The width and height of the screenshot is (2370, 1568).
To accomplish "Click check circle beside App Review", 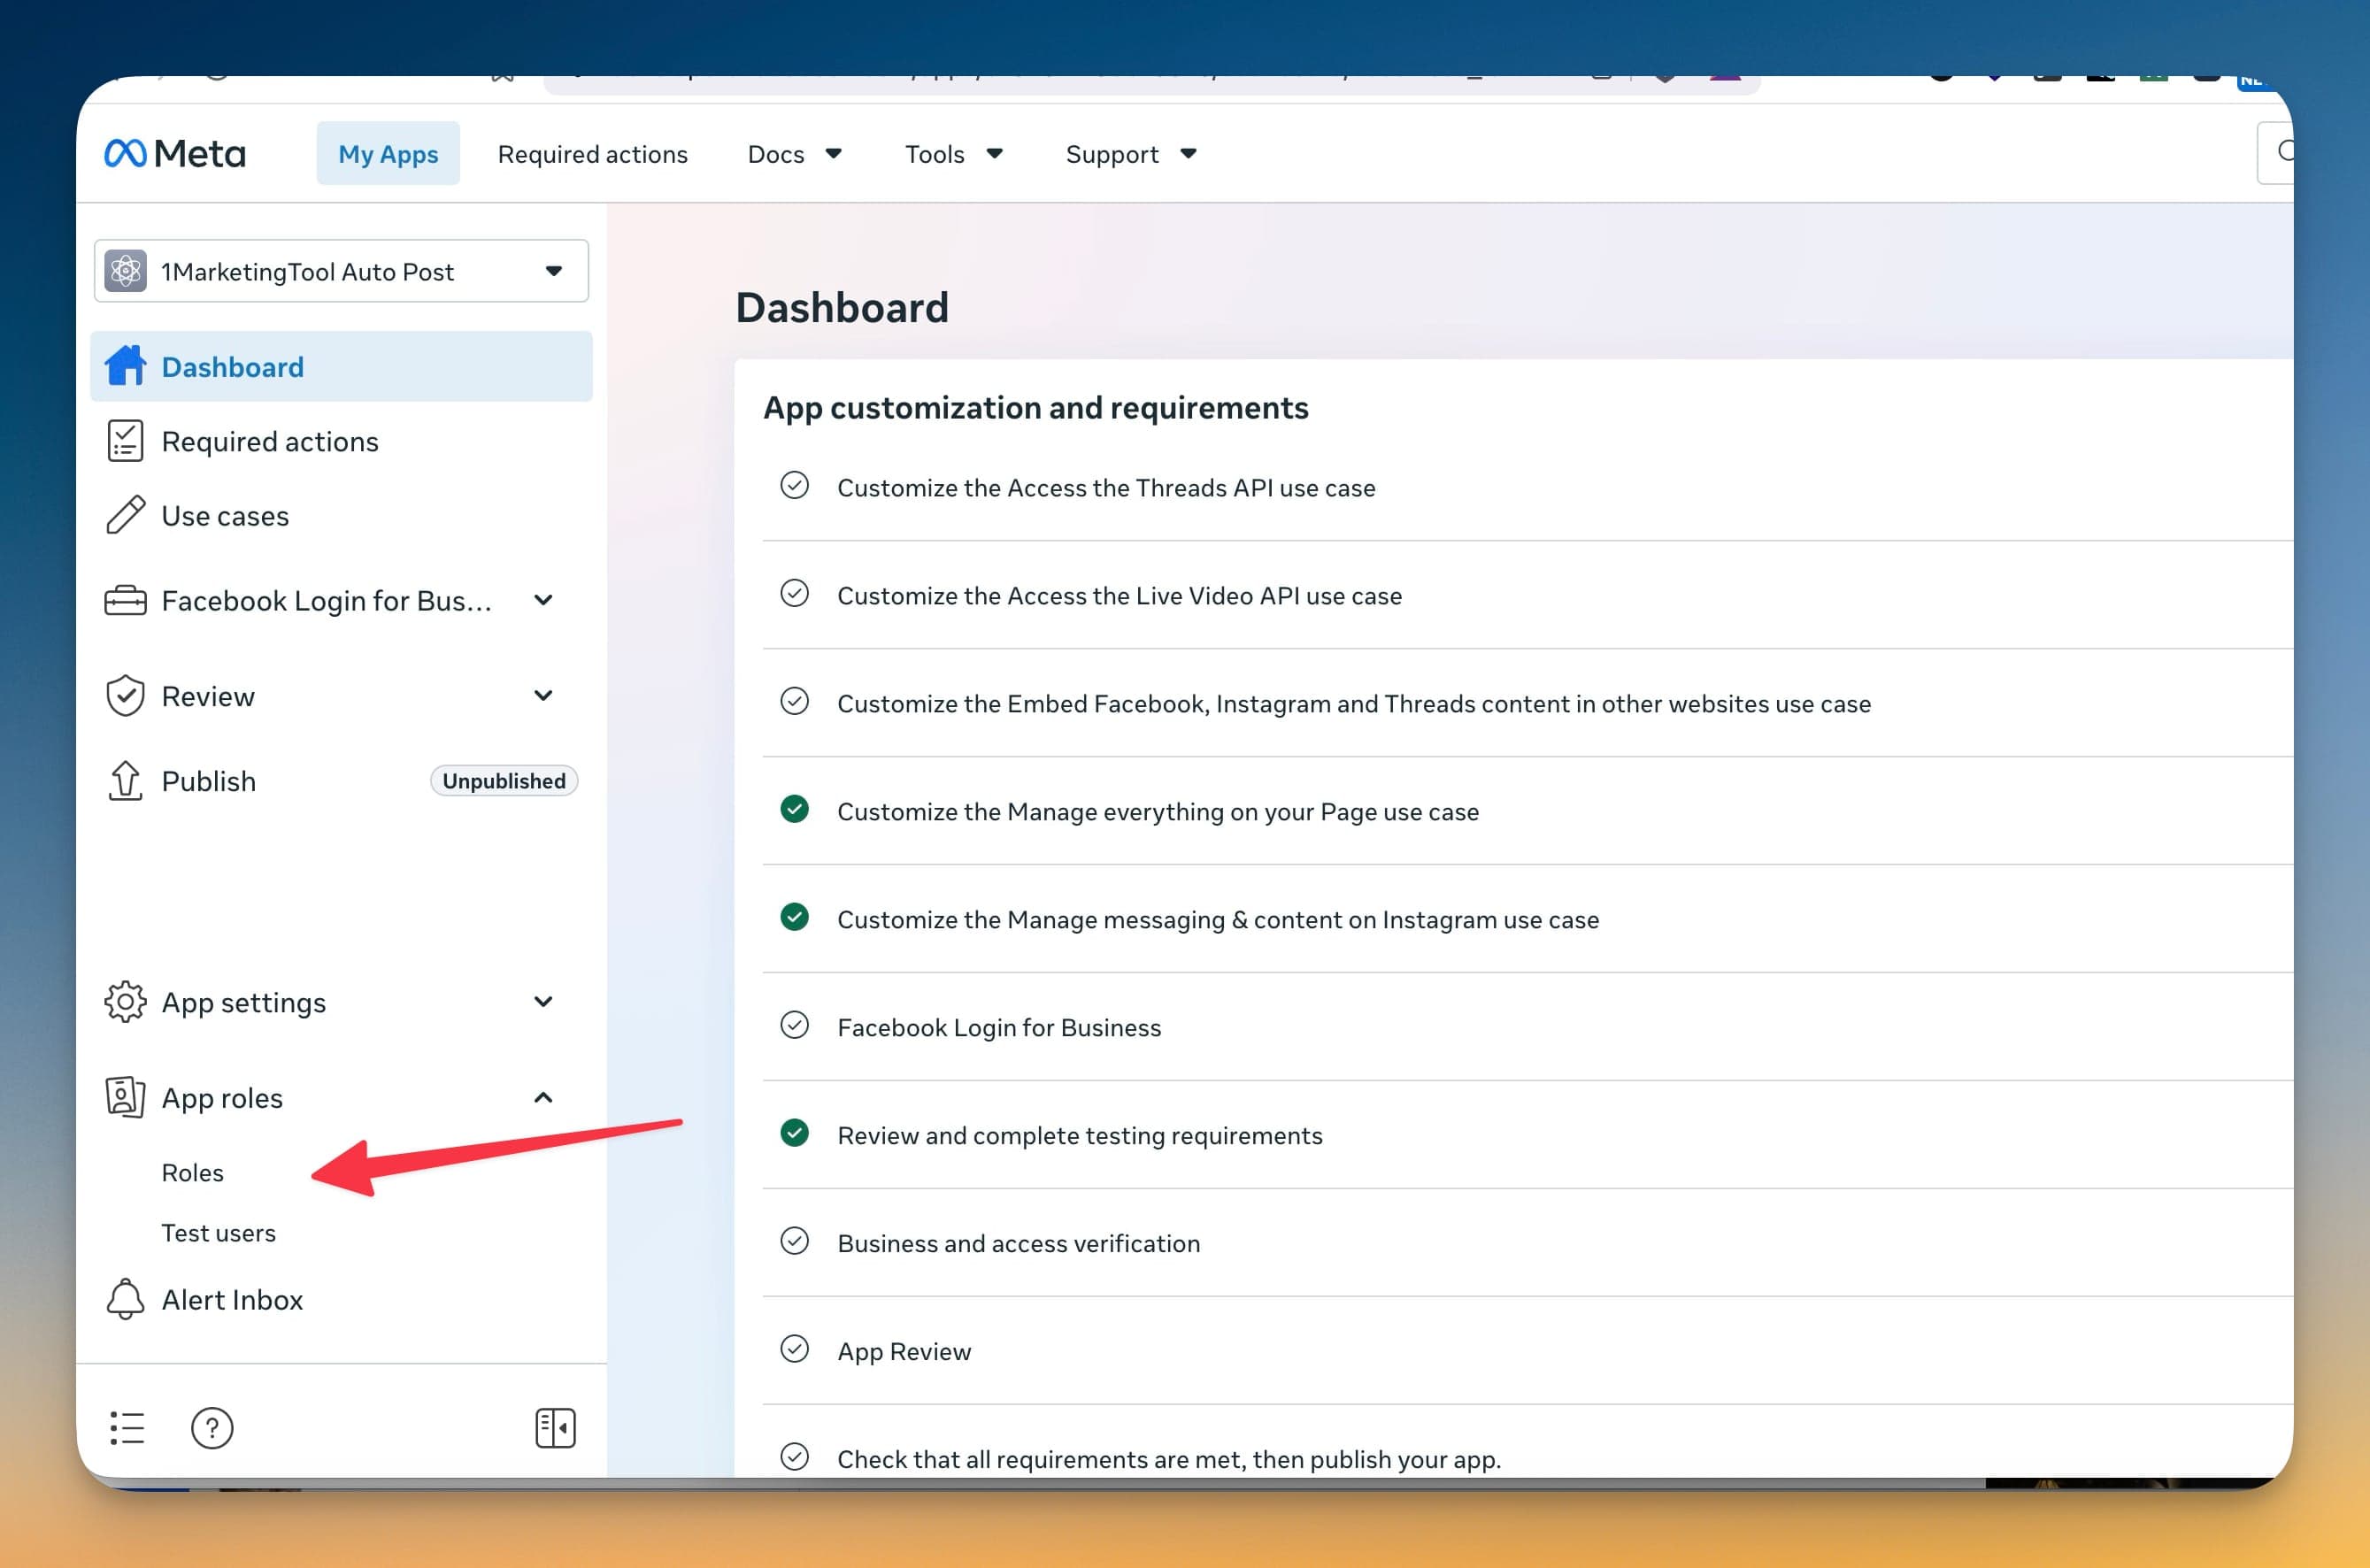I will pos(795,1349).
